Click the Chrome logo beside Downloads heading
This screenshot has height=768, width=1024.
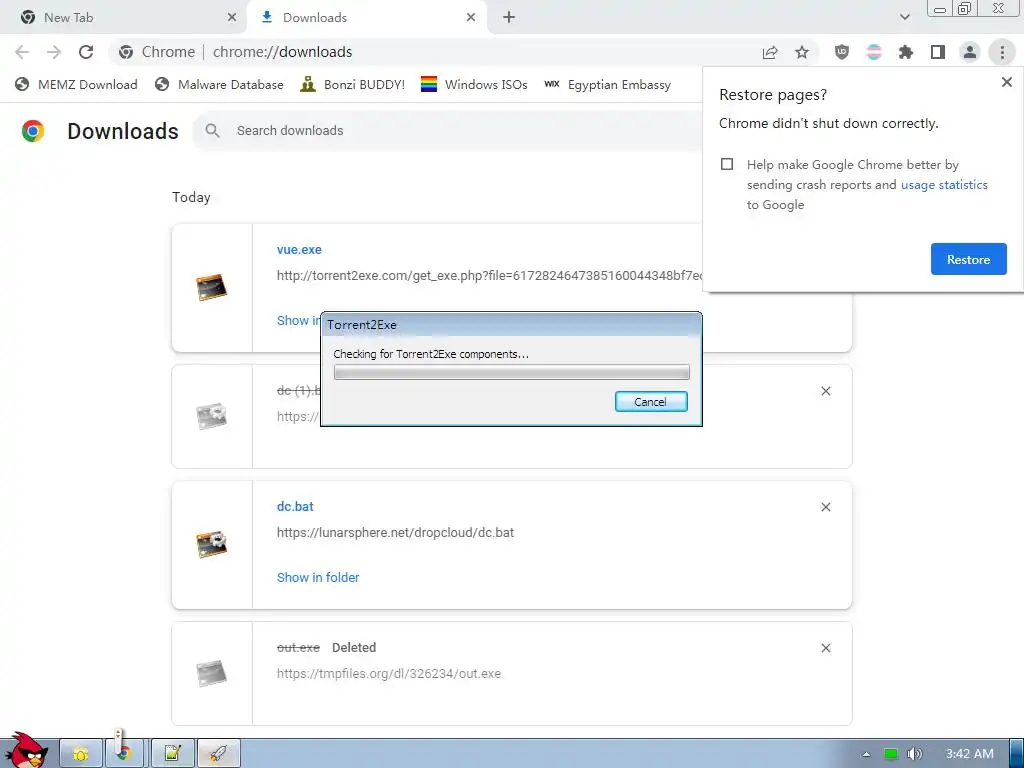33,131
